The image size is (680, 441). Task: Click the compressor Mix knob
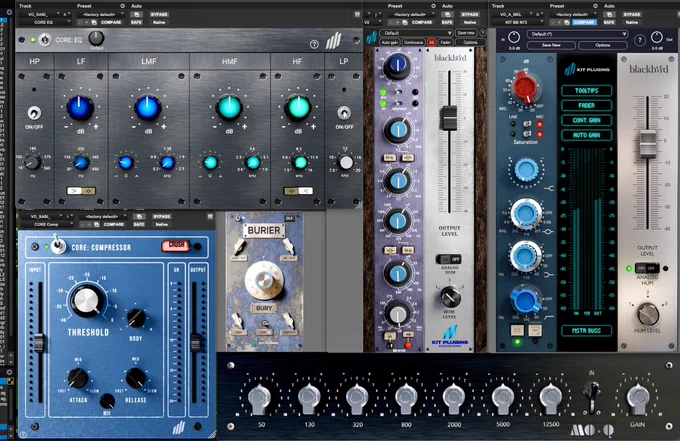(107, 401)
